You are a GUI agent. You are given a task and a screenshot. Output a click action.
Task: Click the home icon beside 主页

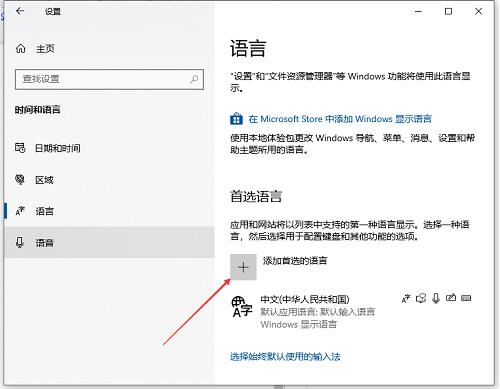[21, 49]
